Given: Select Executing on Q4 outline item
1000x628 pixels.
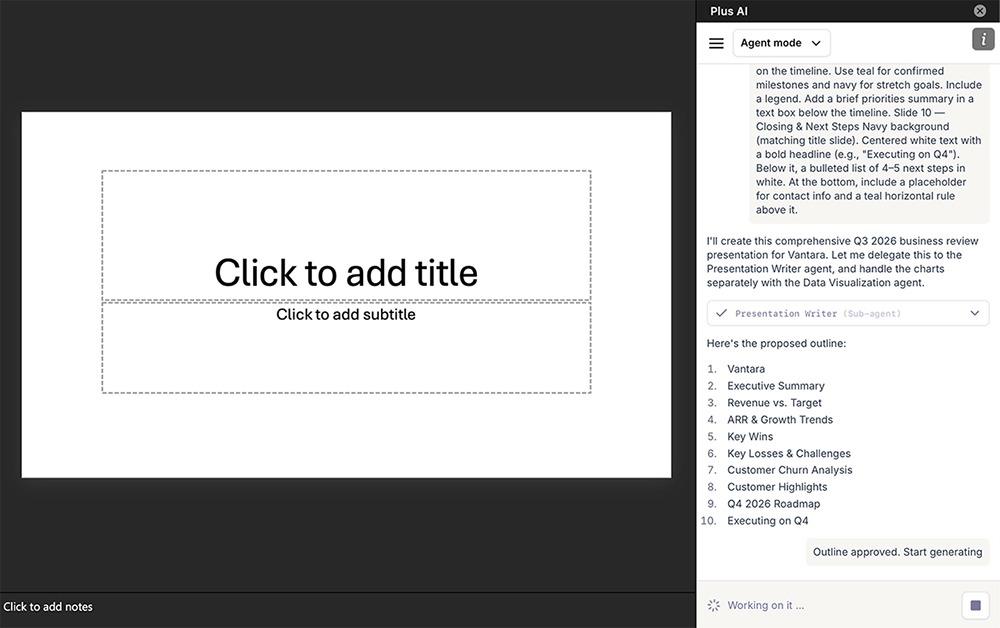Looking at the screenshot, I should [767, 521].
